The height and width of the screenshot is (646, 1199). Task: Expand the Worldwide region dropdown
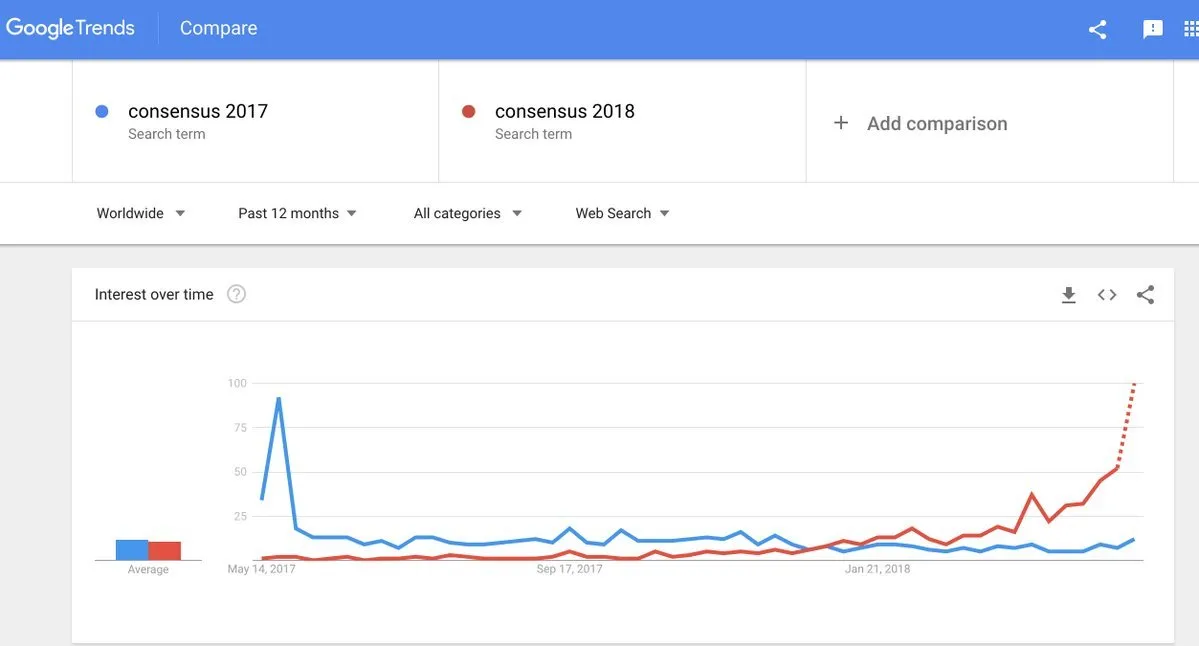tap(141, 213)
